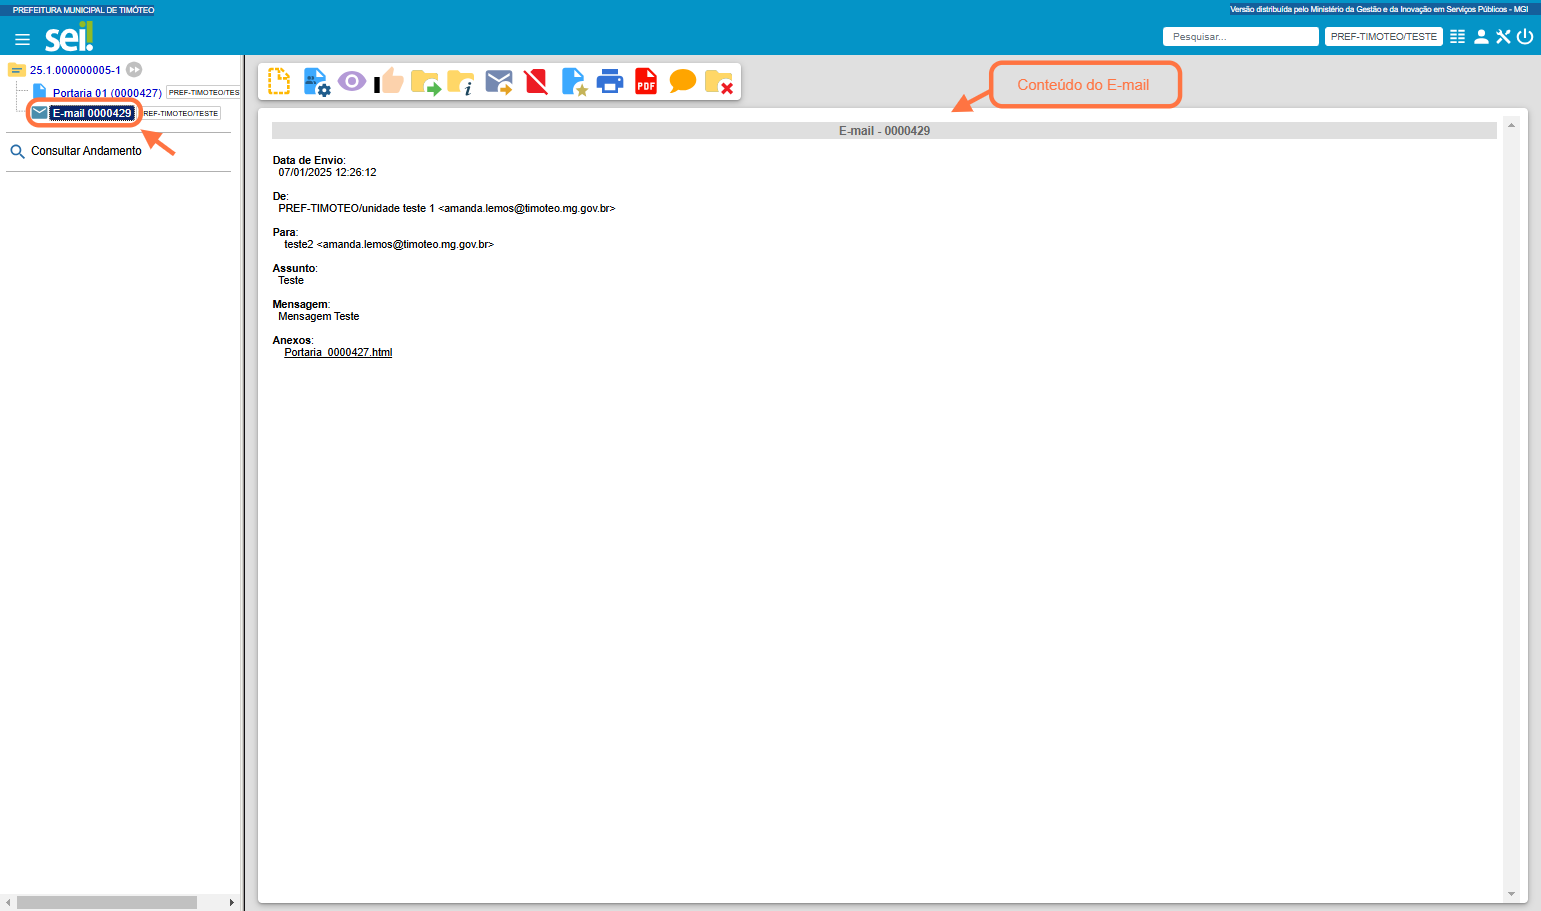
Task: Open the hamburger main menu
Action: pos(22,40)
